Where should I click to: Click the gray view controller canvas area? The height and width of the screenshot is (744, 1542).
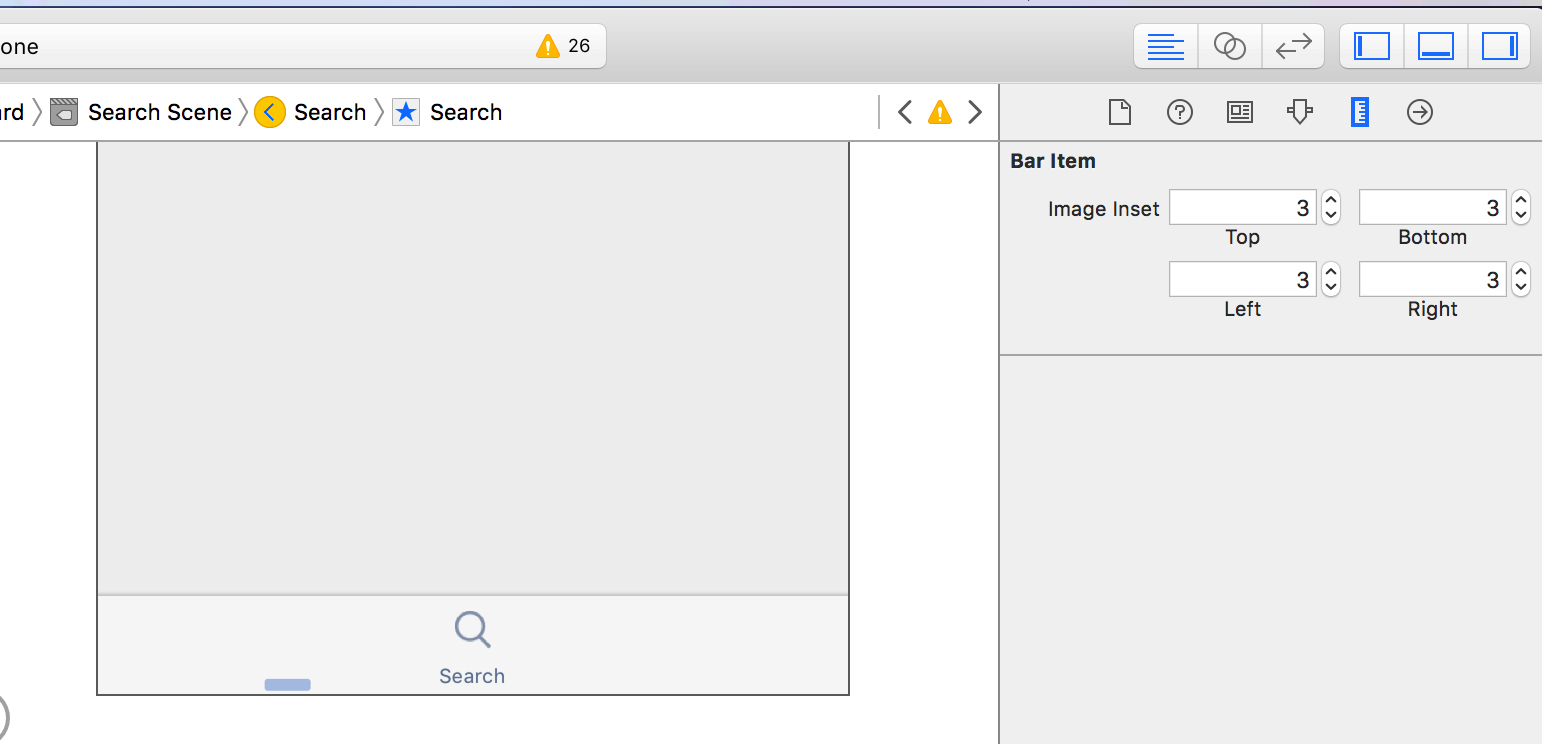473,368
